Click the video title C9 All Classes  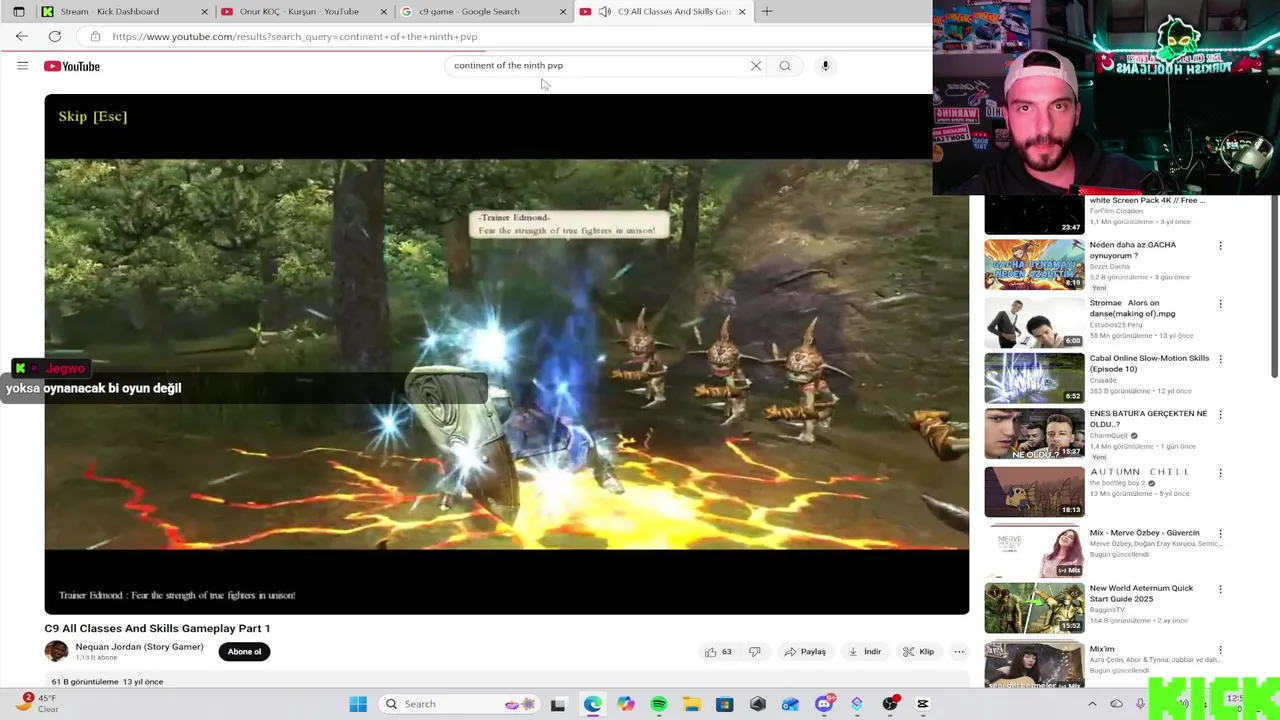[157, 628]
